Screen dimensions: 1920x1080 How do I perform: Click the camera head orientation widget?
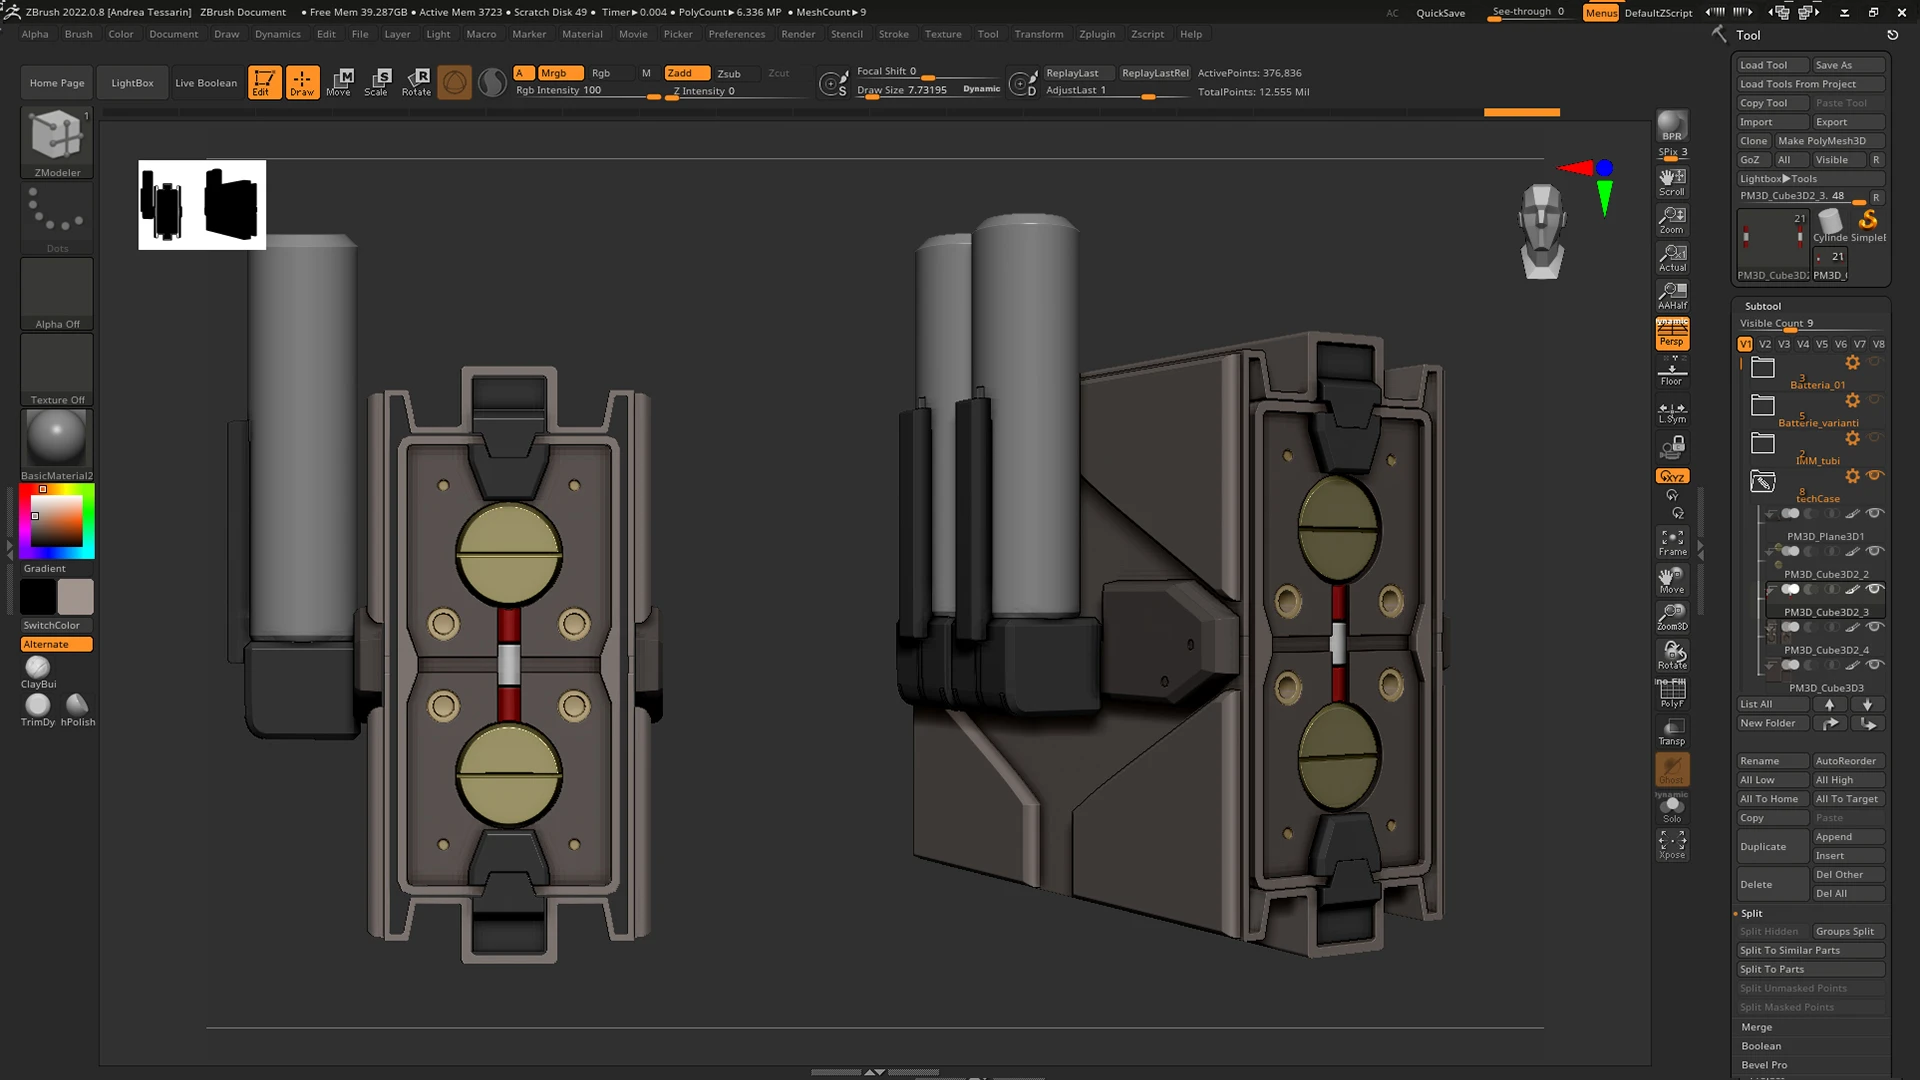pos(1541,231)
